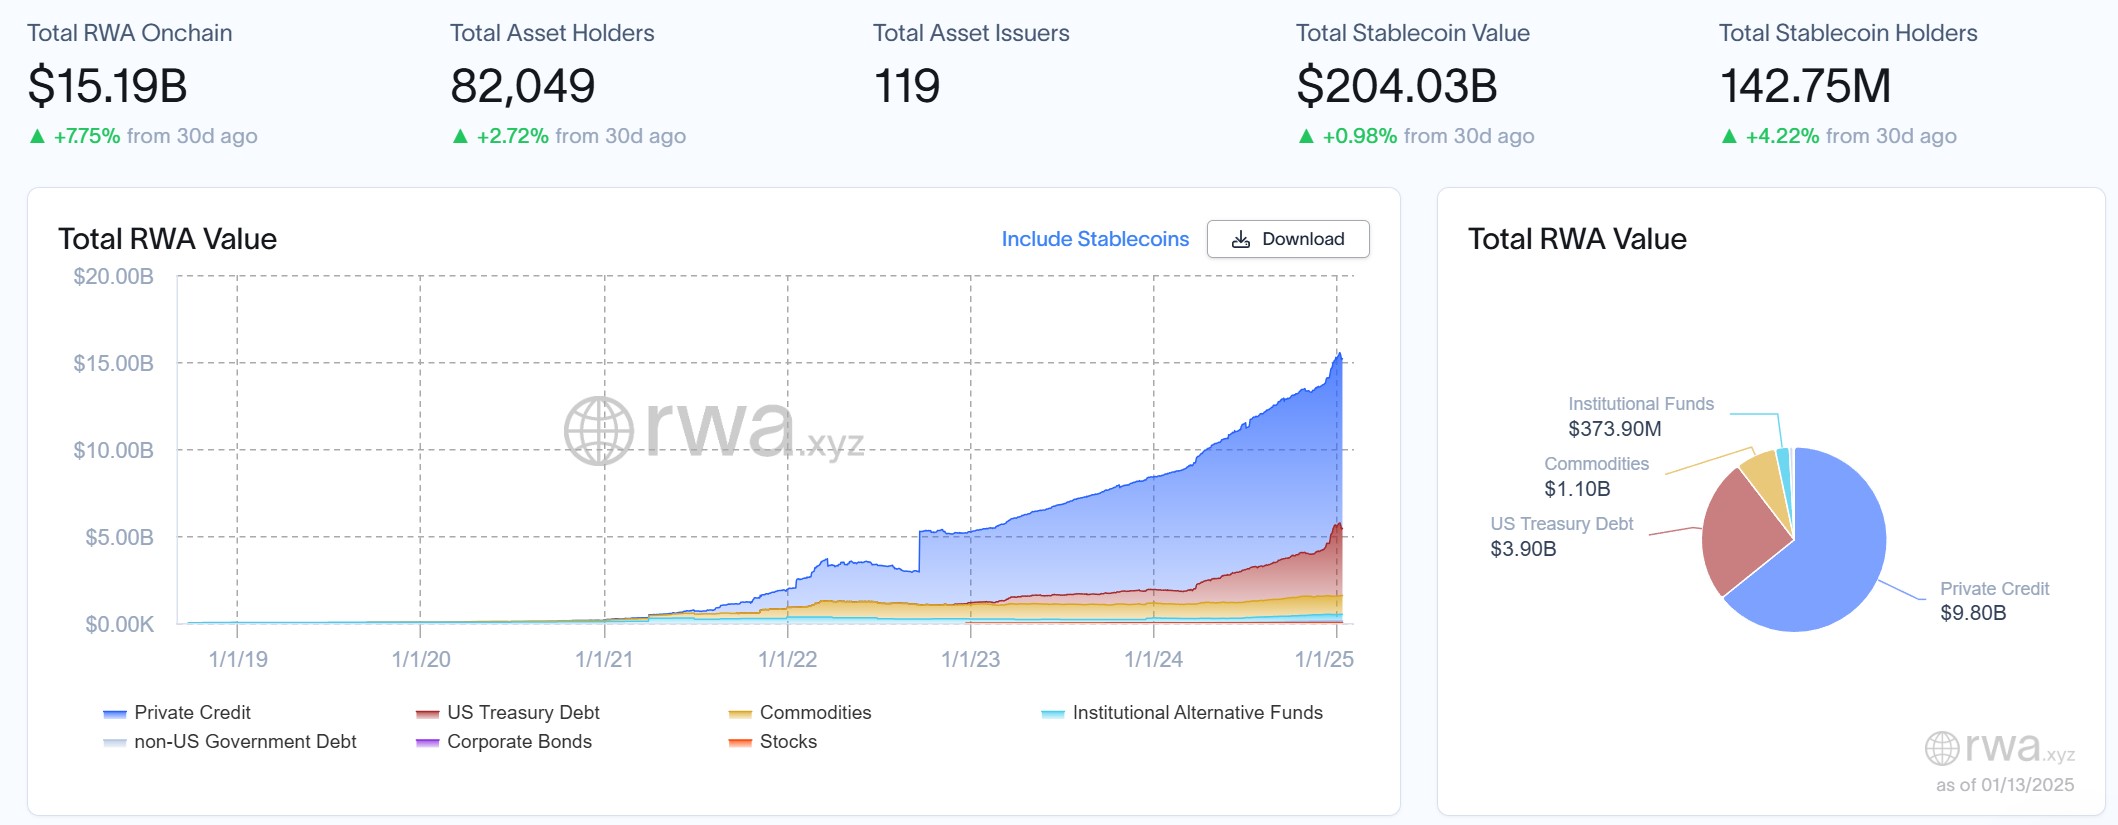Click the Institutional Funds pie label

pyautogui.click(x=1640, y=404)
